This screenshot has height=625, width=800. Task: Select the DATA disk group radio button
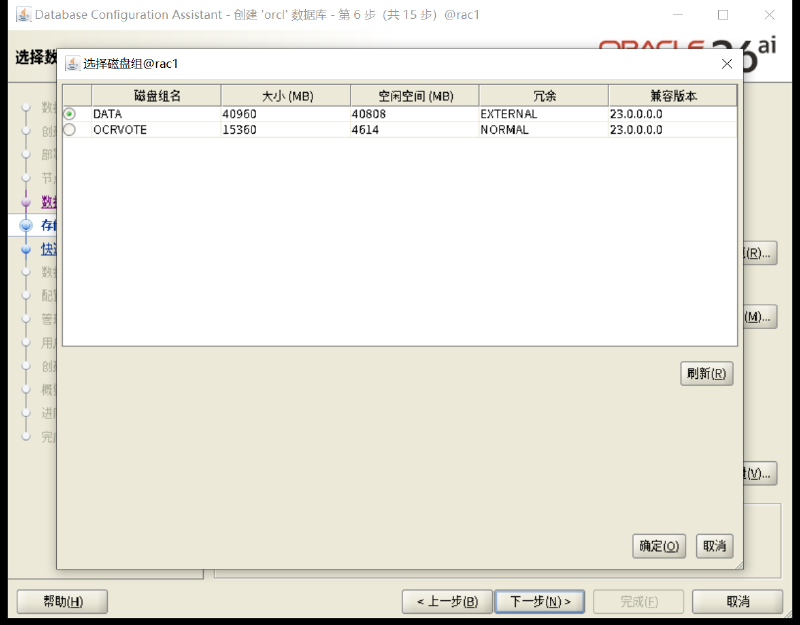coord(70,114)
